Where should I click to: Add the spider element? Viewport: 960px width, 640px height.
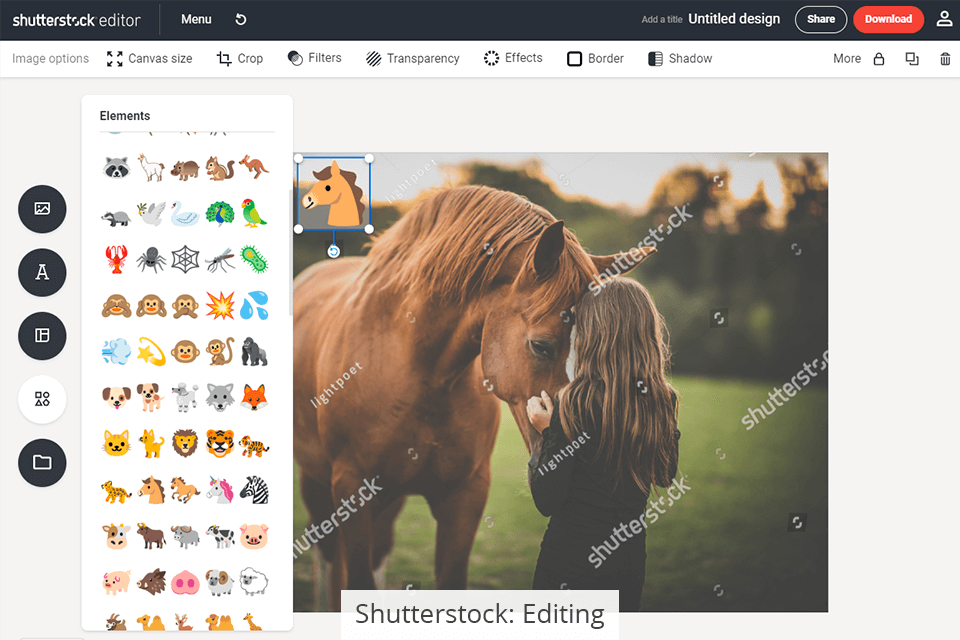(151, 260)
